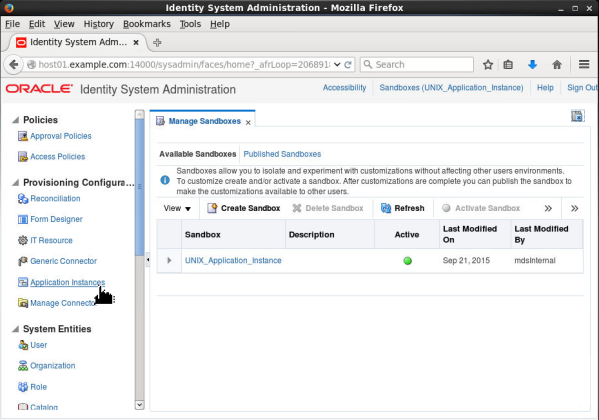Click the Last Modified On column header
This screenshot has height=420, width=599.
click(x=475, y=235)
